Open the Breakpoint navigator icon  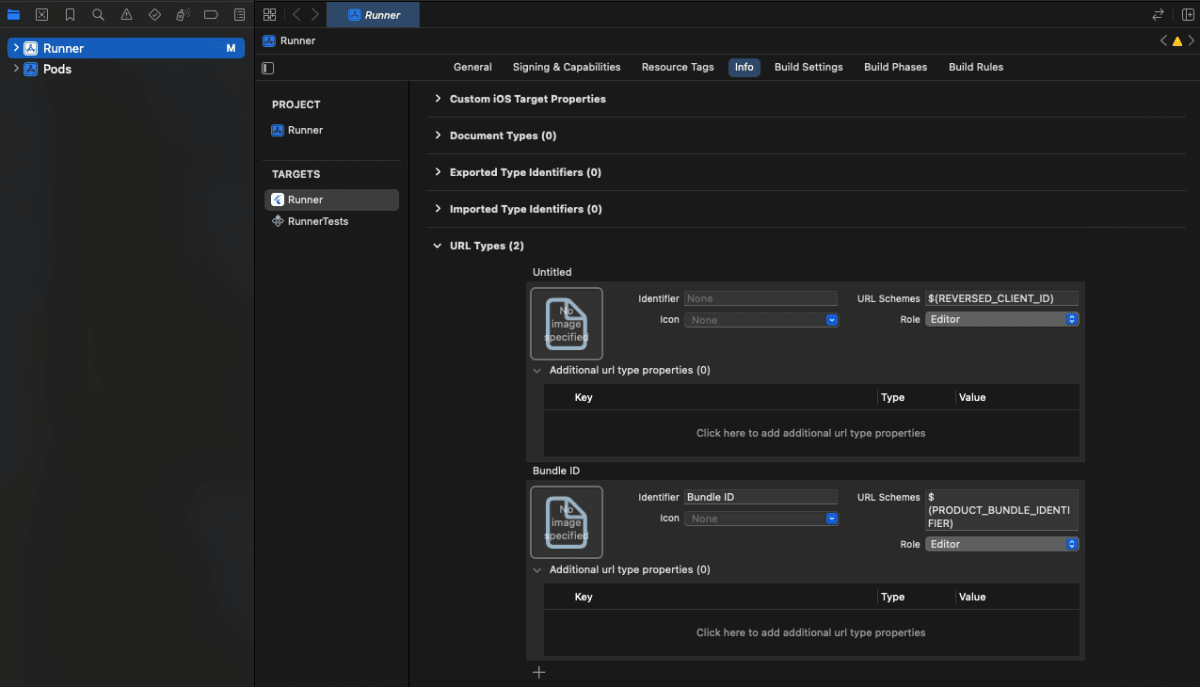[x=211, y=15]
